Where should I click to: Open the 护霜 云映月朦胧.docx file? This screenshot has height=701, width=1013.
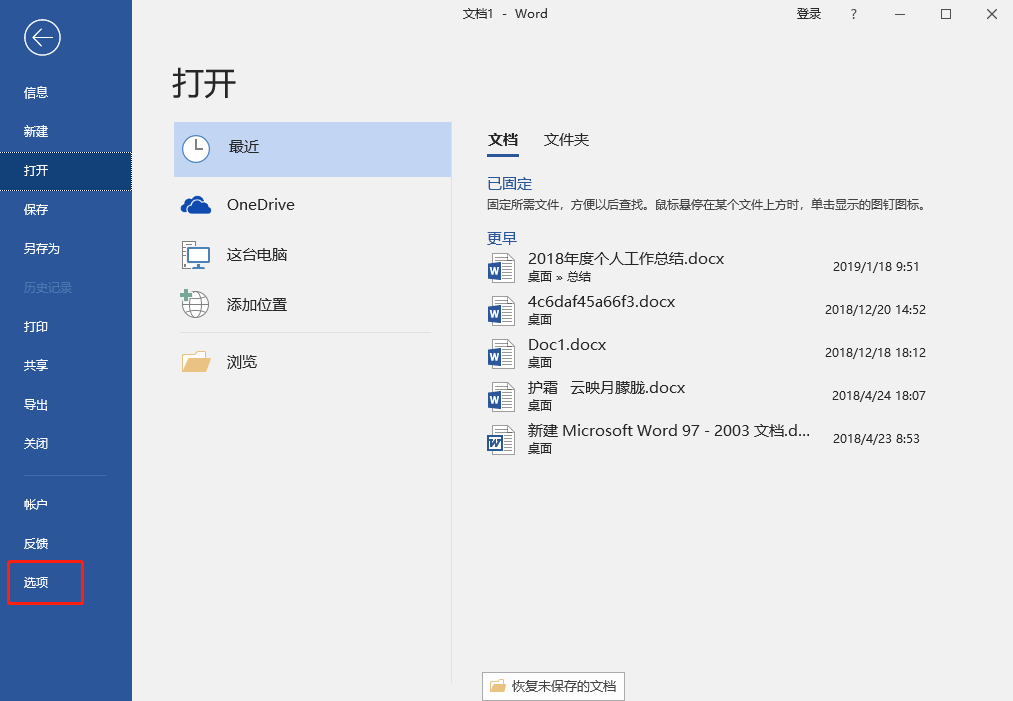(x=606, y=388)
